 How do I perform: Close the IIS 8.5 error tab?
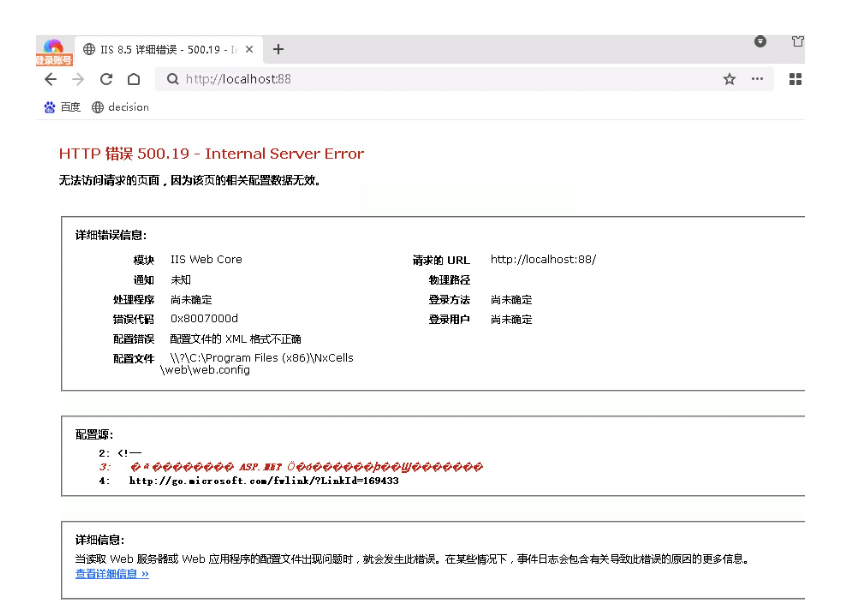[249, 49]
